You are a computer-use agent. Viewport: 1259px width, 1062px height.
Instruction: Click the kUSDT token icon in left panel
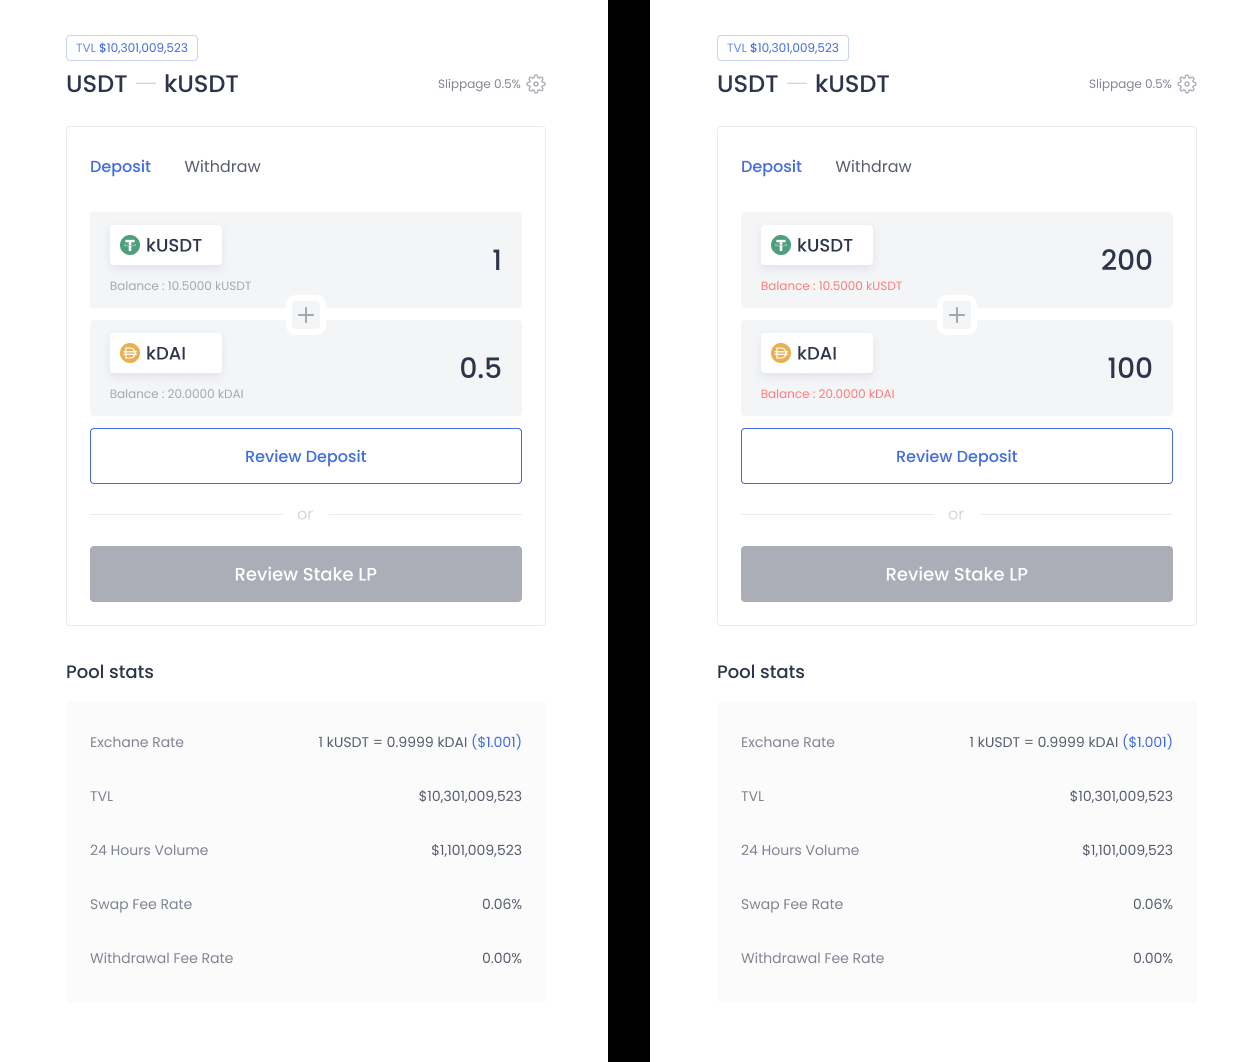click(x=130, y=245)
